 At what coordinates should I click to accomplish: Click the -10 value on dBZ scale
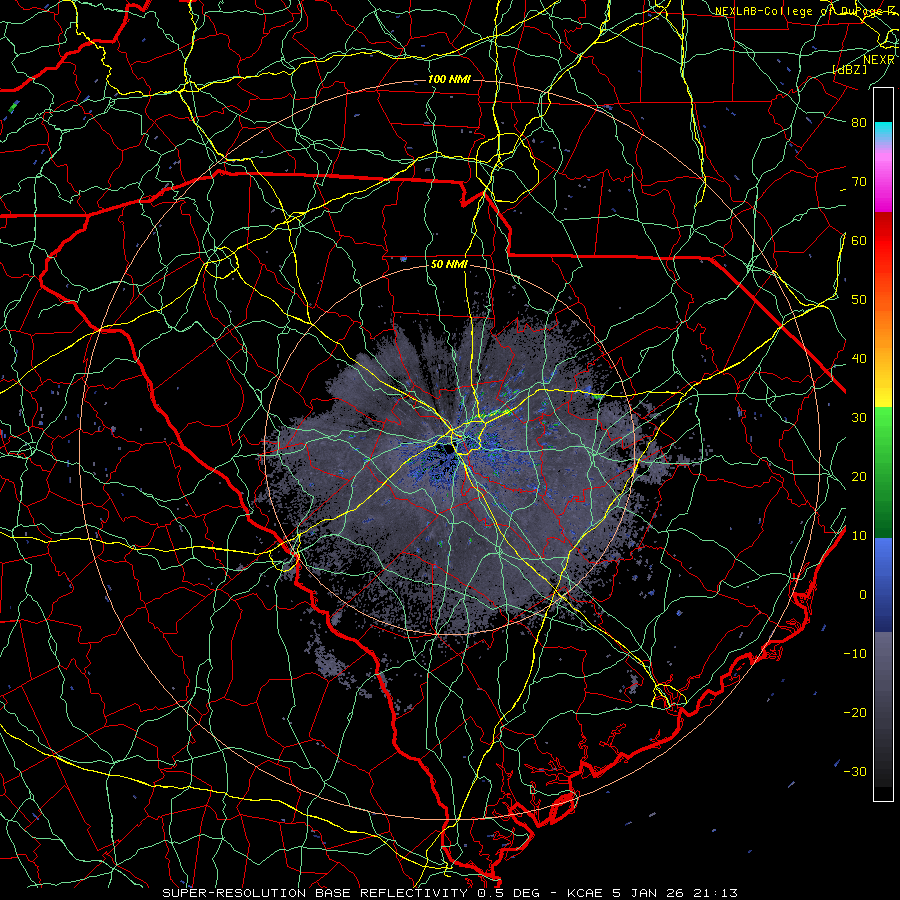pyautogui.click(x=855, y=654)
